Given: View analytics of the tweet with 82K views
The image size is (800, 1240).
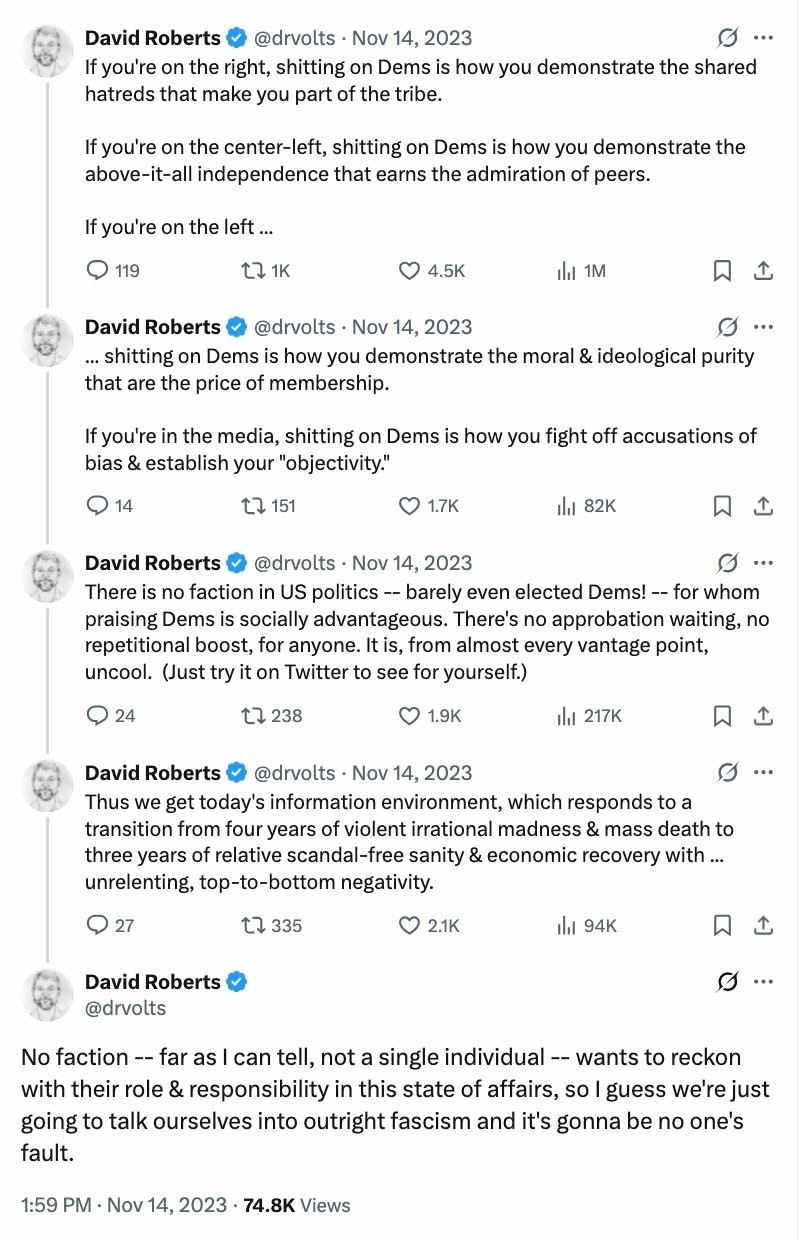Looking at the screenshot, I should (586, 506).
